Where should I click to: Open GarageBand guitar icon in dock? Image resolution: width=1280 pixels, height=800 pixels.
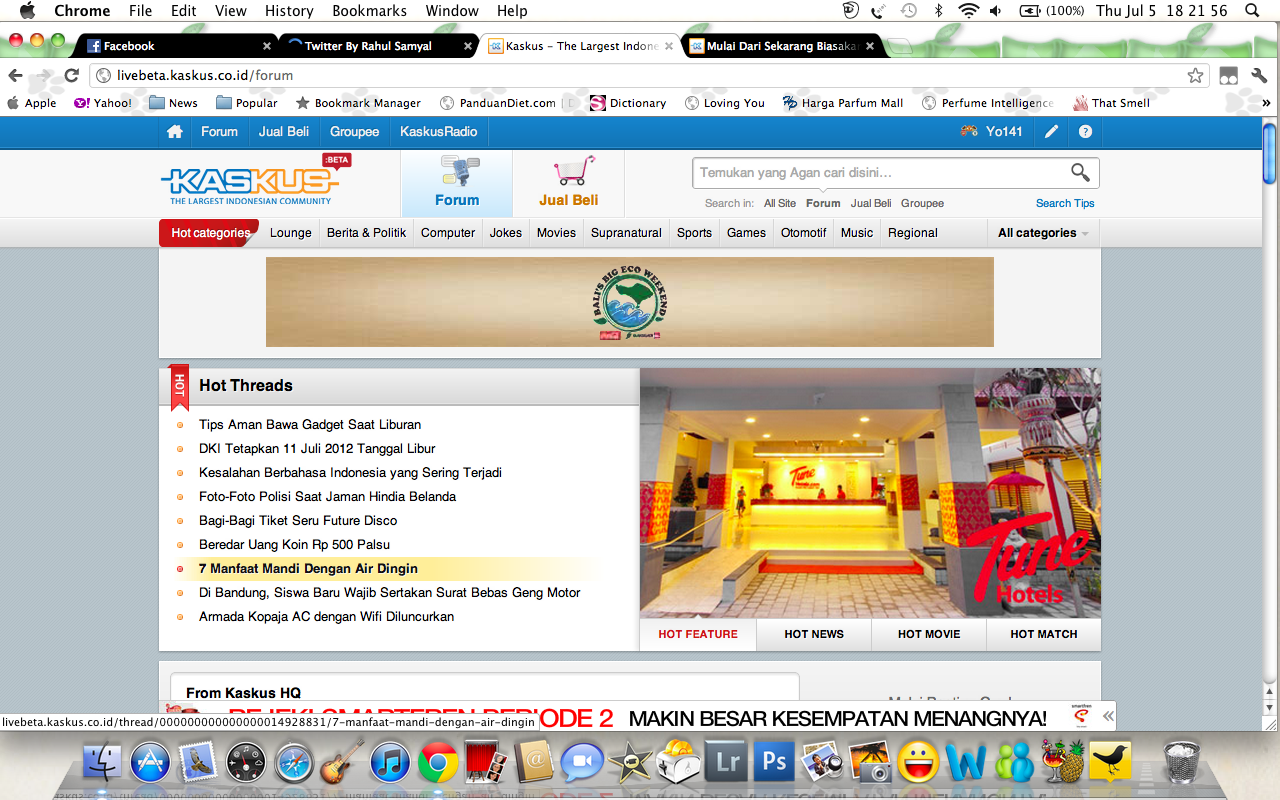(x=343, y=762)
